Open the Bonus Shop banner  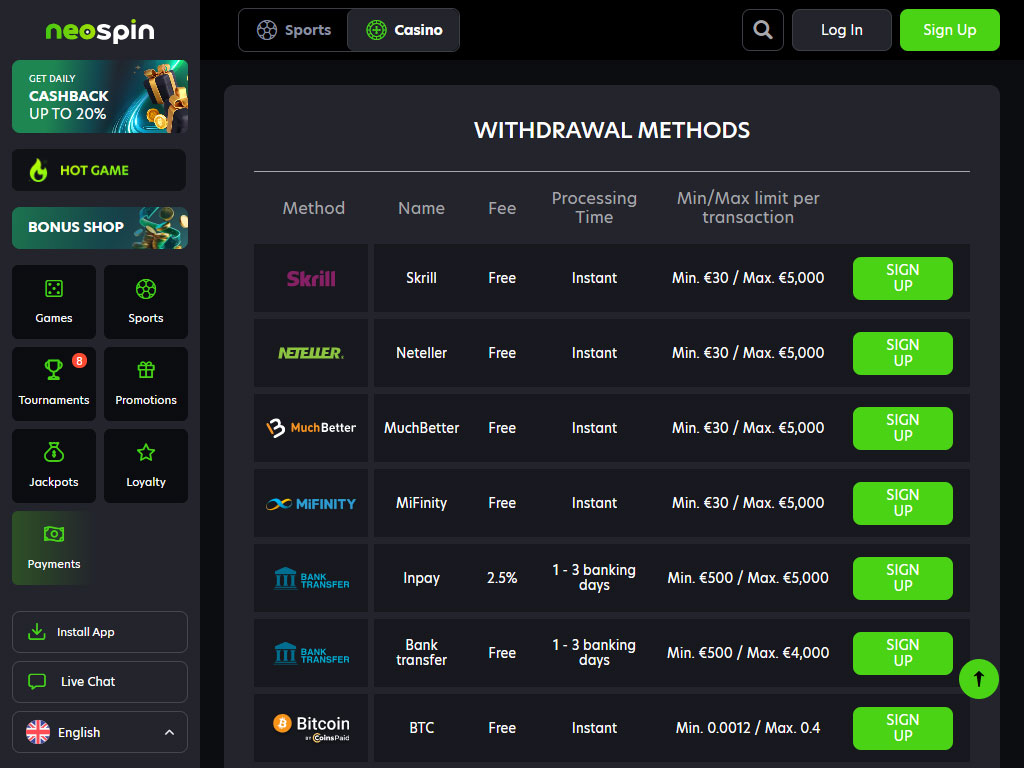pyautogui.click(x=100, y=228)
